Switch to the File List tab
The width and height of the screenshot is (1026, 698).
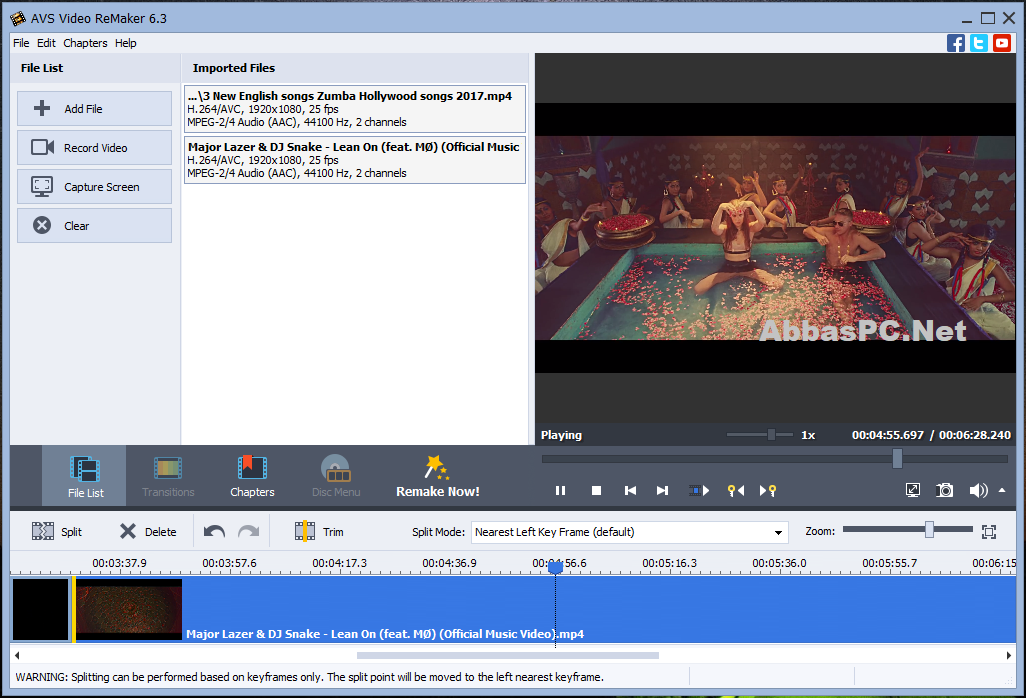coord(84,476)
